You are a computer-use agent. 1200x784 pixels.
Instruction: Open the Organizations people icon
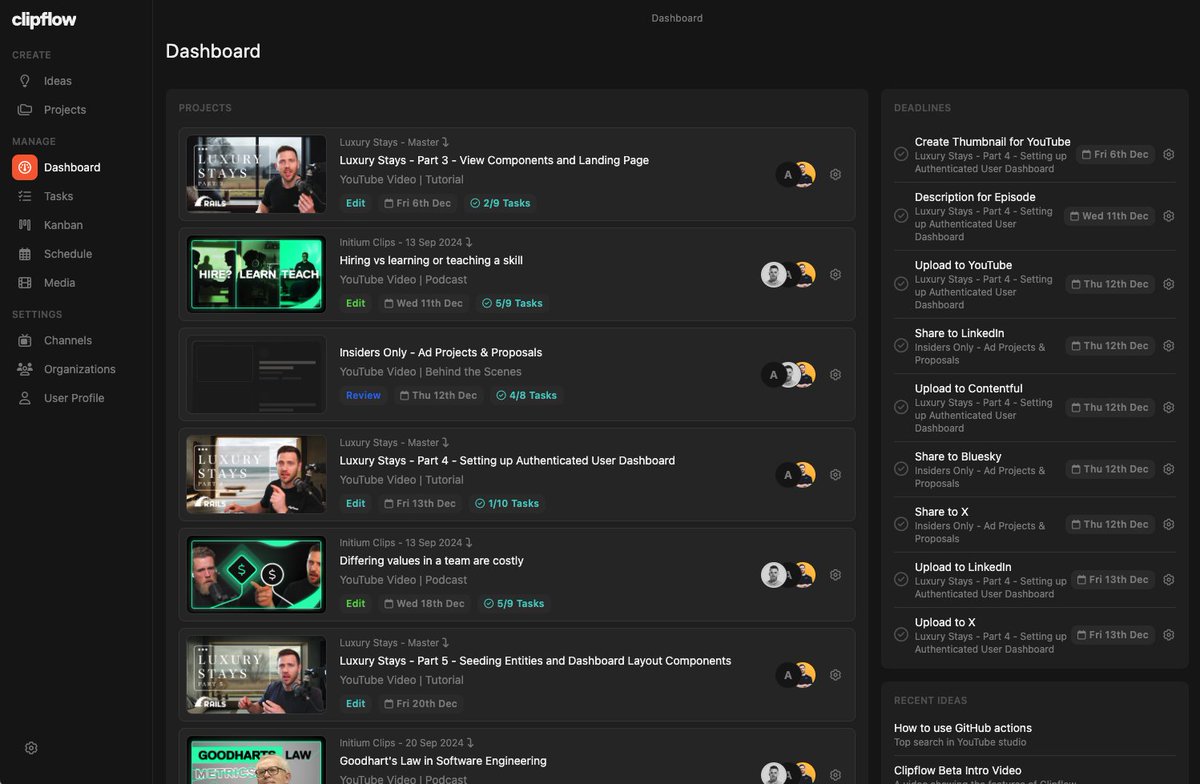tap(25, 369)
